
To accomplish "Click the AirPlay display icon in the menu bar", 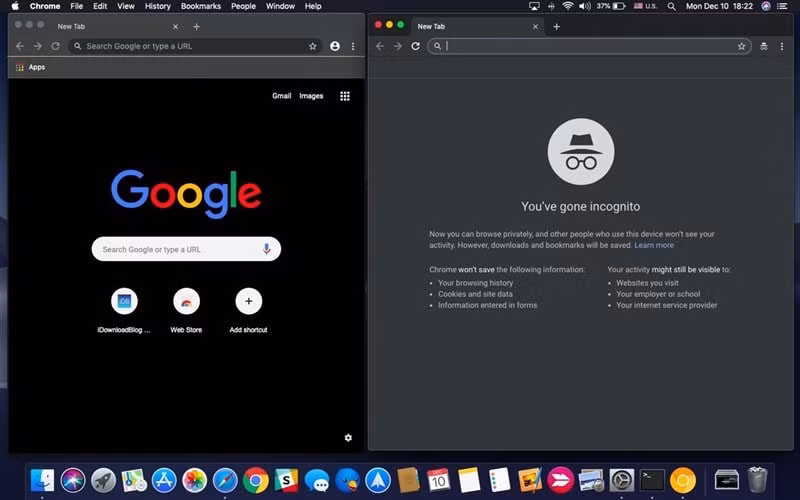I will (x=534, y=6).
